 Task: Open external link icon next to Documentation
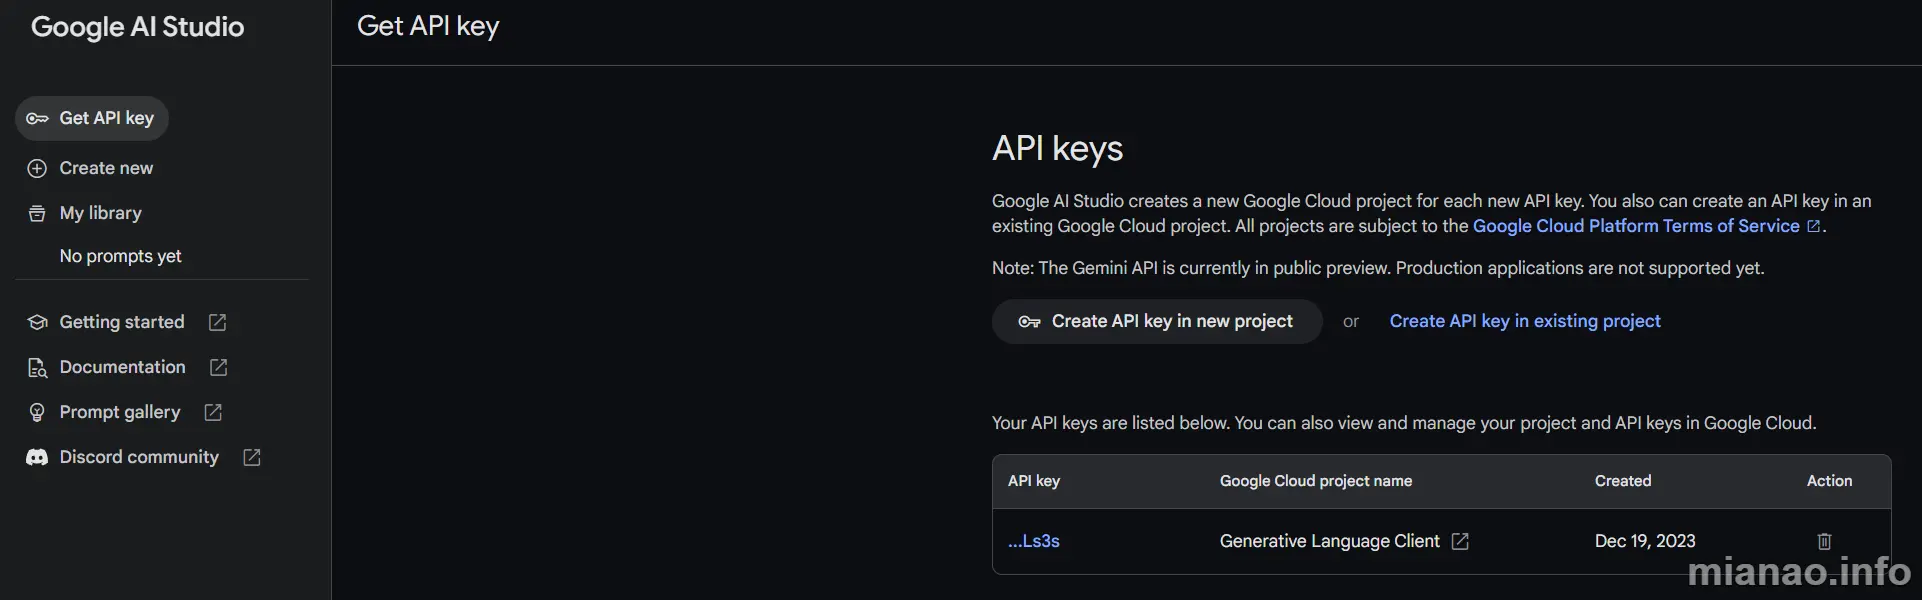pyautogui.click(x=218, y=367)
